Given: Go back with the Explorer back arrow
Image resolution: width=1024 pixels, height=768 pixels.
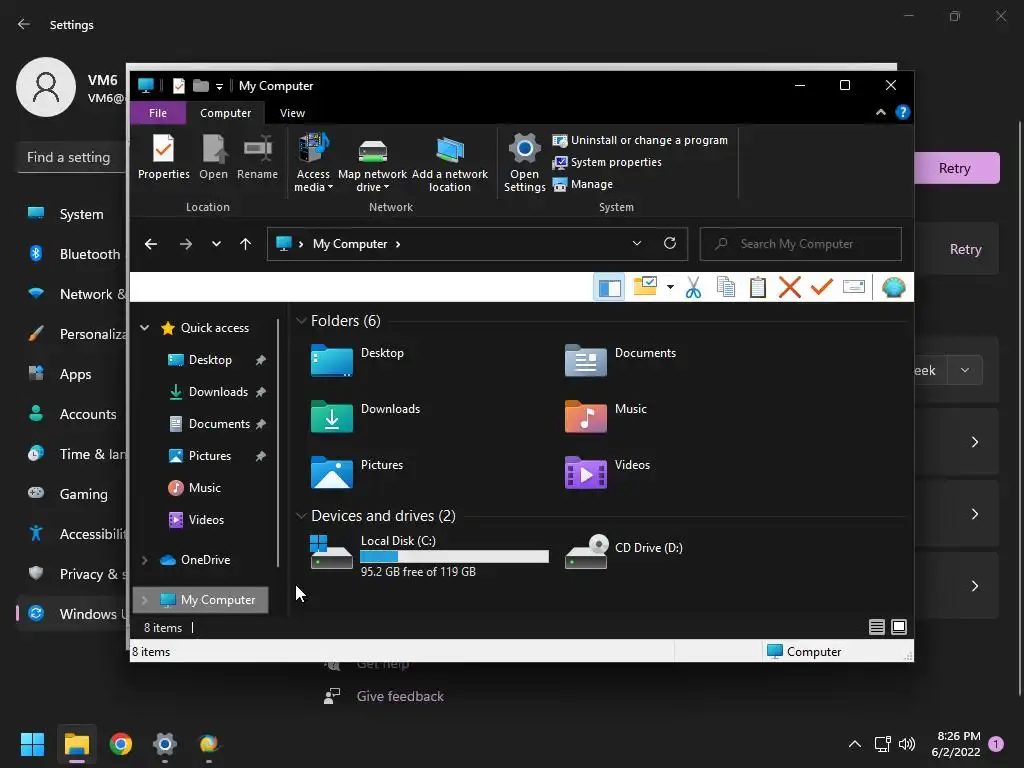Looking at the screenshot, I should [x=151, y=244].
